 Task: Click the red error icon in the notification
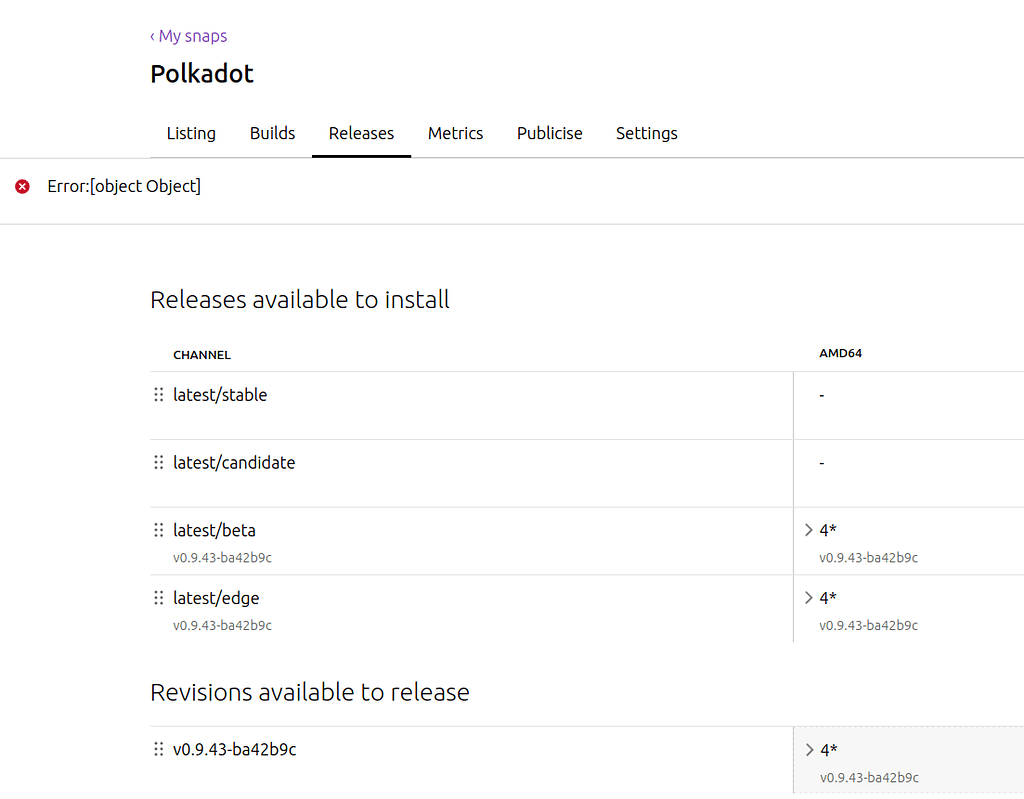(22, 187)
